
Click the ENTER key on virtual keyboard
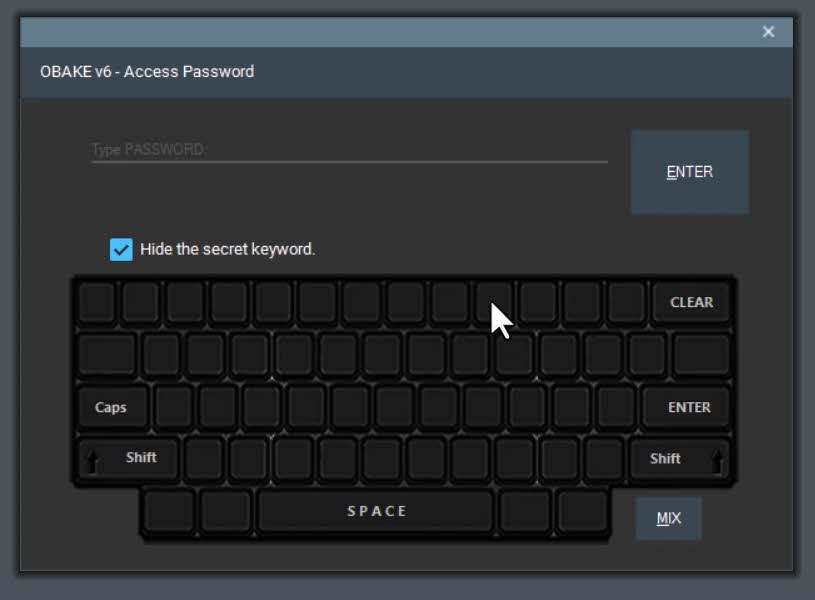pyautogui.click(x=687, y=407)
